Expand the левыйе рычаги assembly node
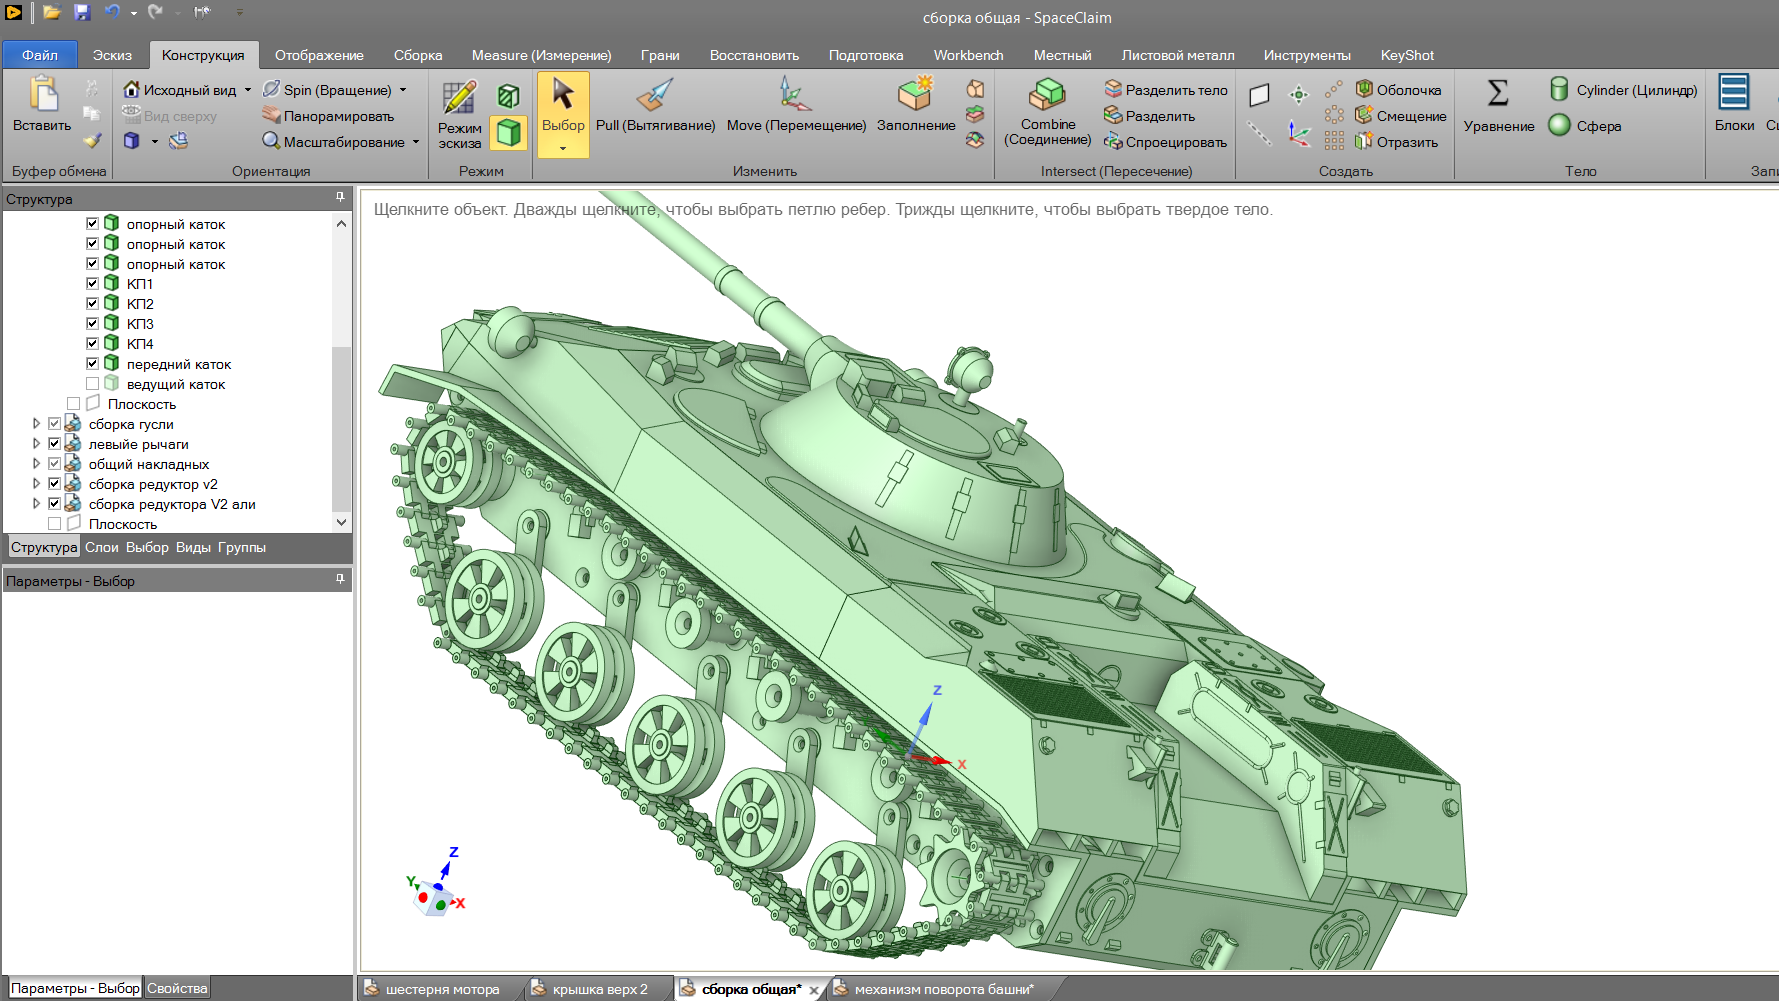This screenshot has width=1779, height=1001. [x=37, y=443]
